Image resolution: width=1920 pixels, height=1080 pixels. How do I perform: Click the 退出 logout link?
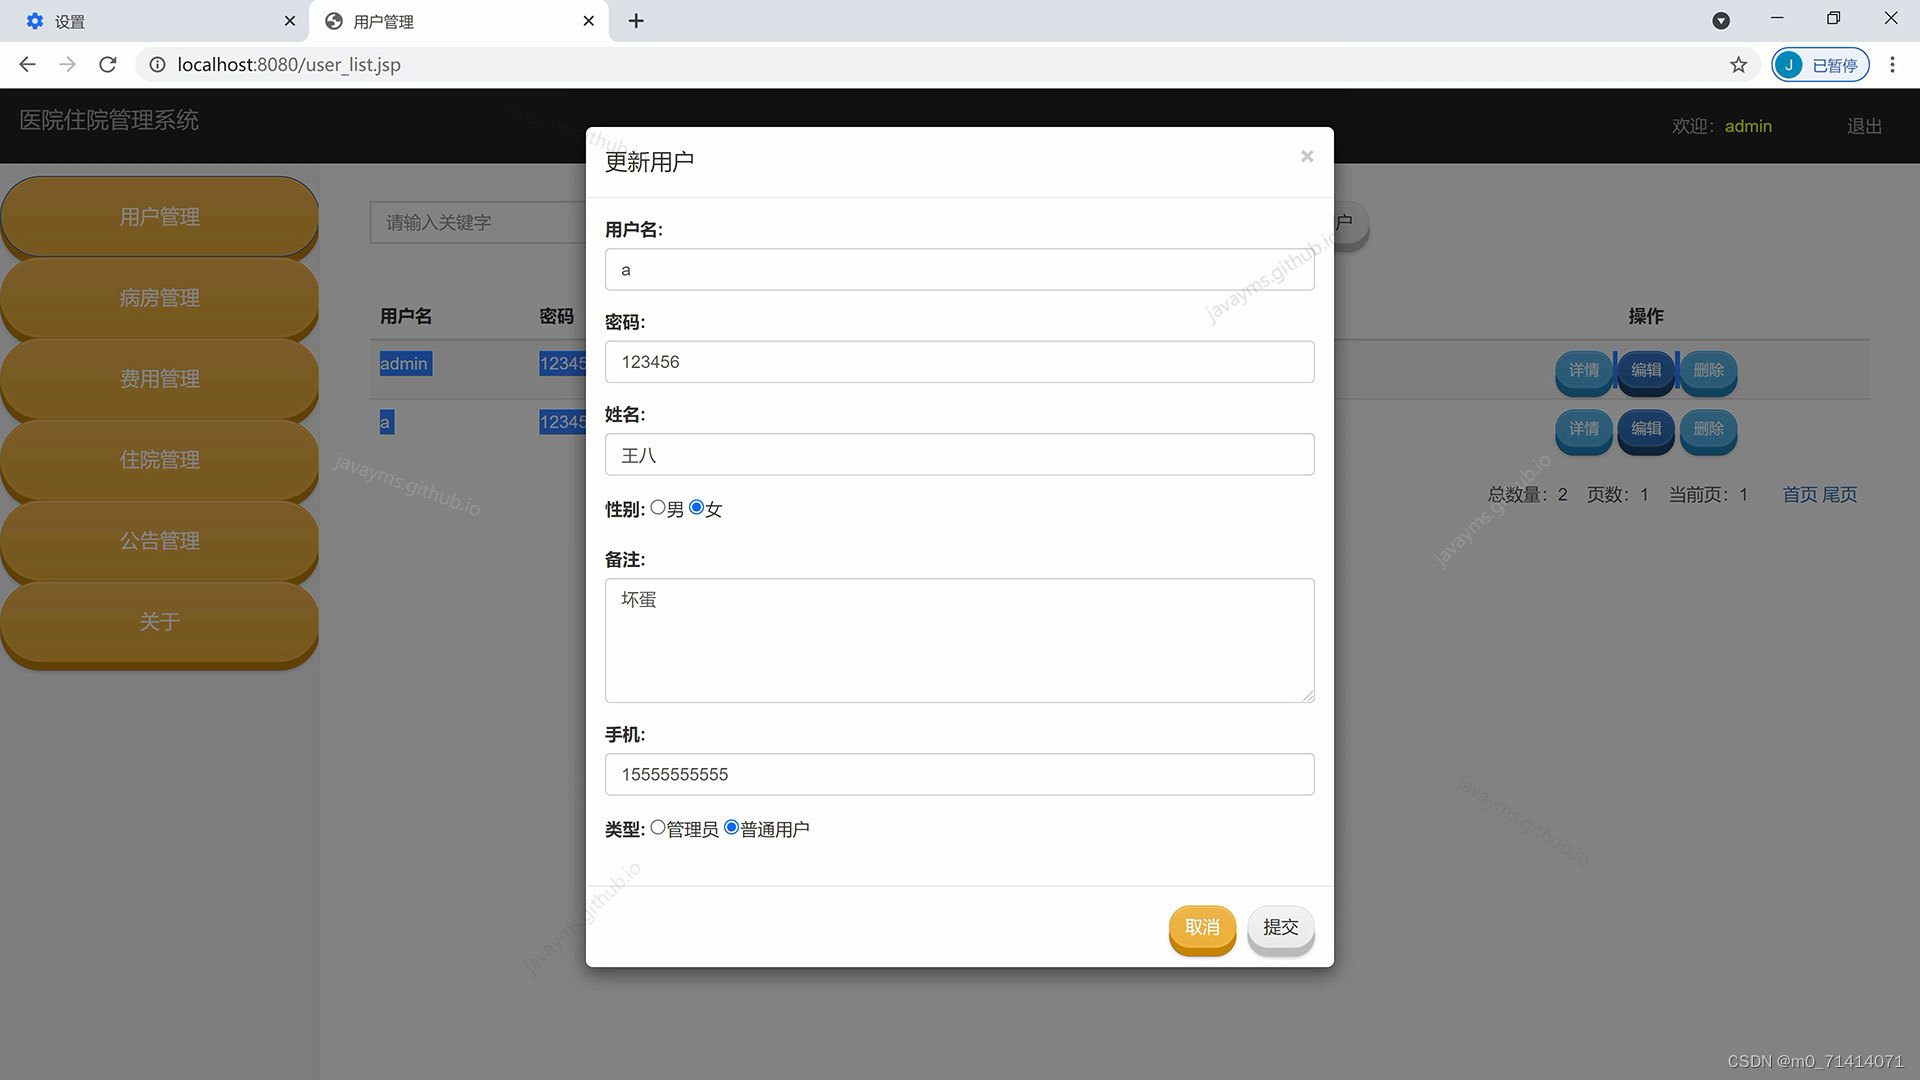coord(1865,126)
